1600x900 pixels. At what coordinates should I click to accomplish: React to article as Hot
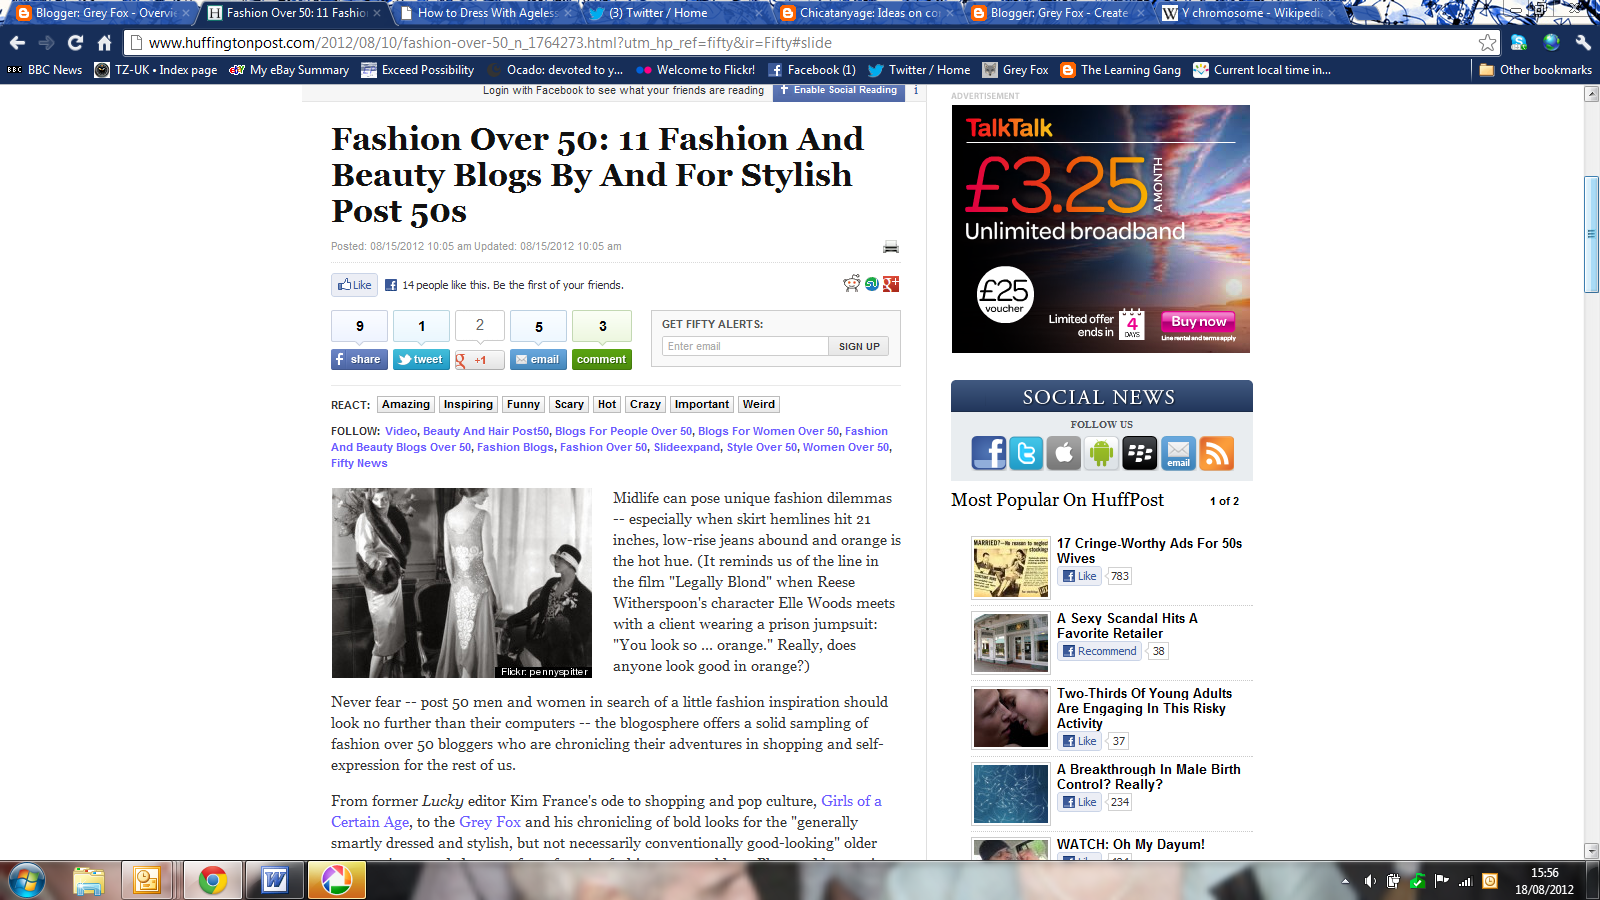click(x=607, y=404)
